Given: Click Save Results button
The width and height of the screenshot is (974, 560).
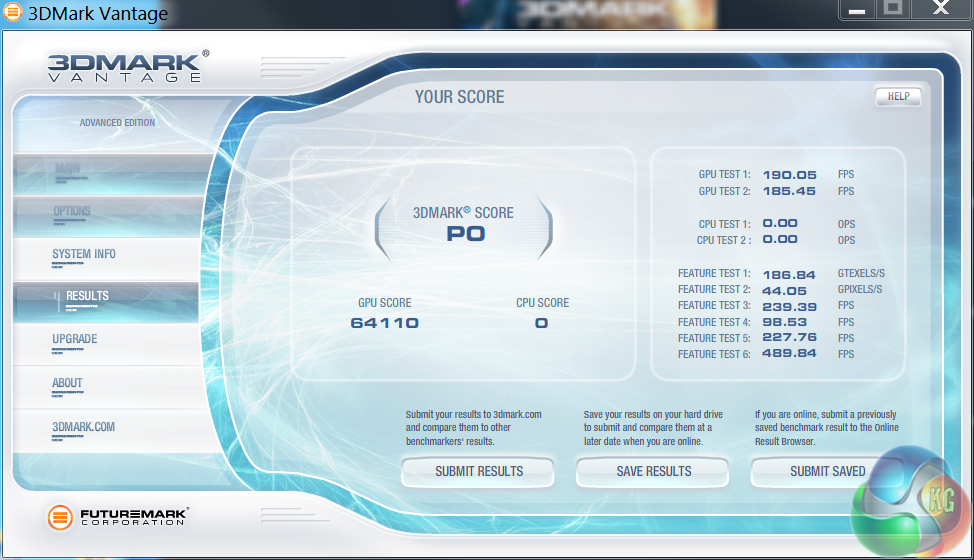Looking at the screenshot, I should (x=653, y=472).
